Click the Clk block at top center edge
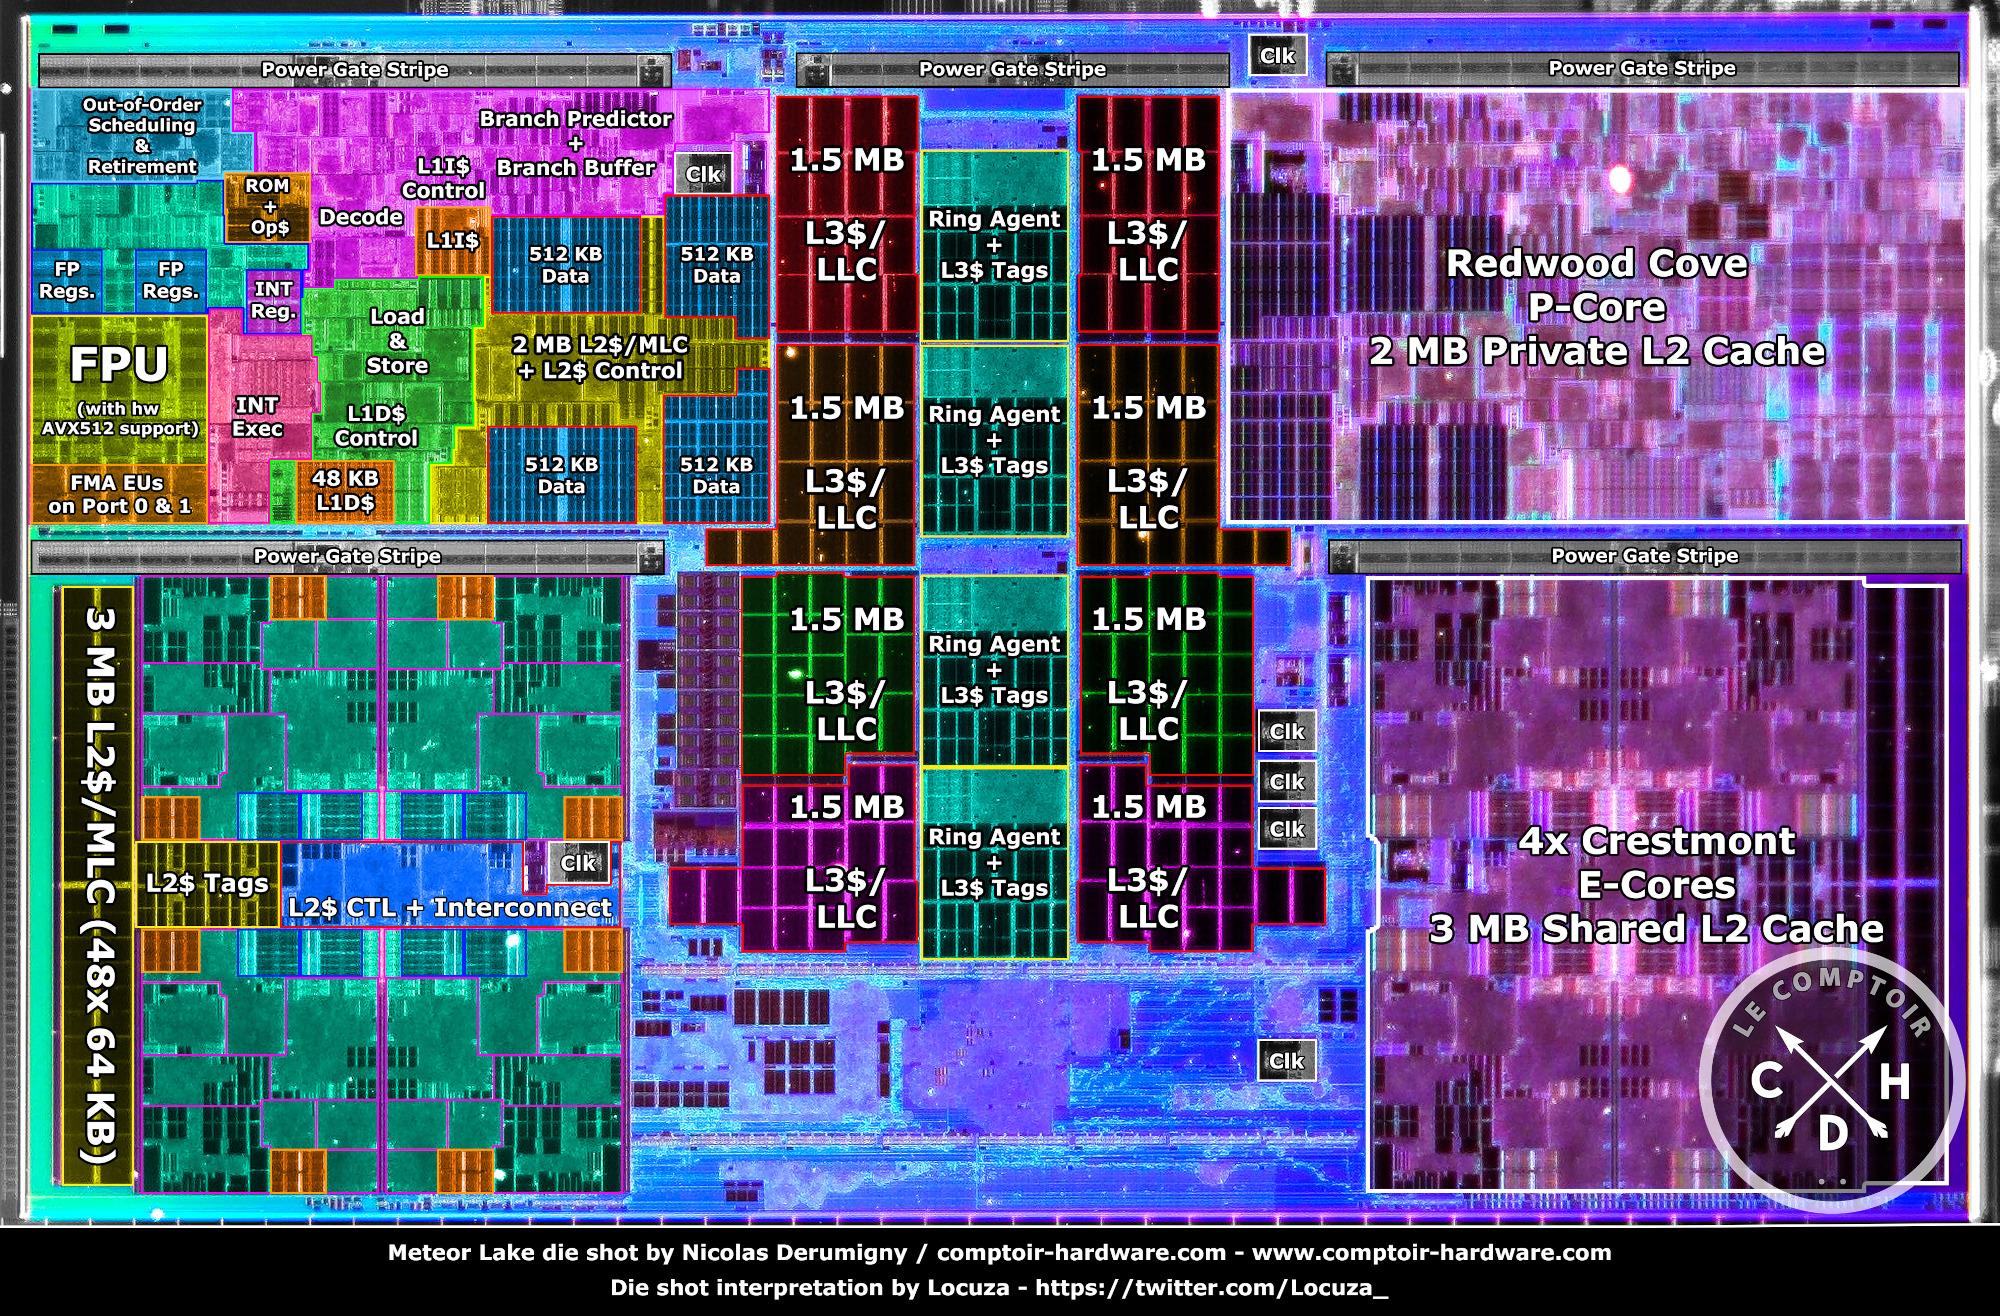Image resolution: width=2000 pixels, height=1316 pixels. tap(1276, 56)
